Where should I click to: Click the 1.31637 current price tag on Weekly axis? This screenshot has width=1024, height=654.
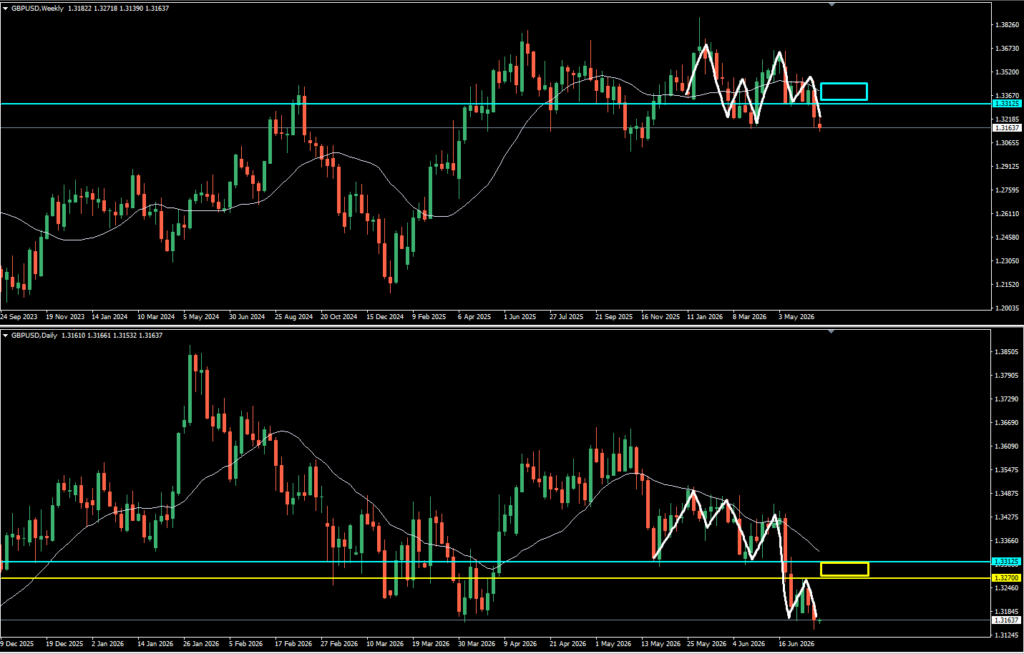(1007, 128)
